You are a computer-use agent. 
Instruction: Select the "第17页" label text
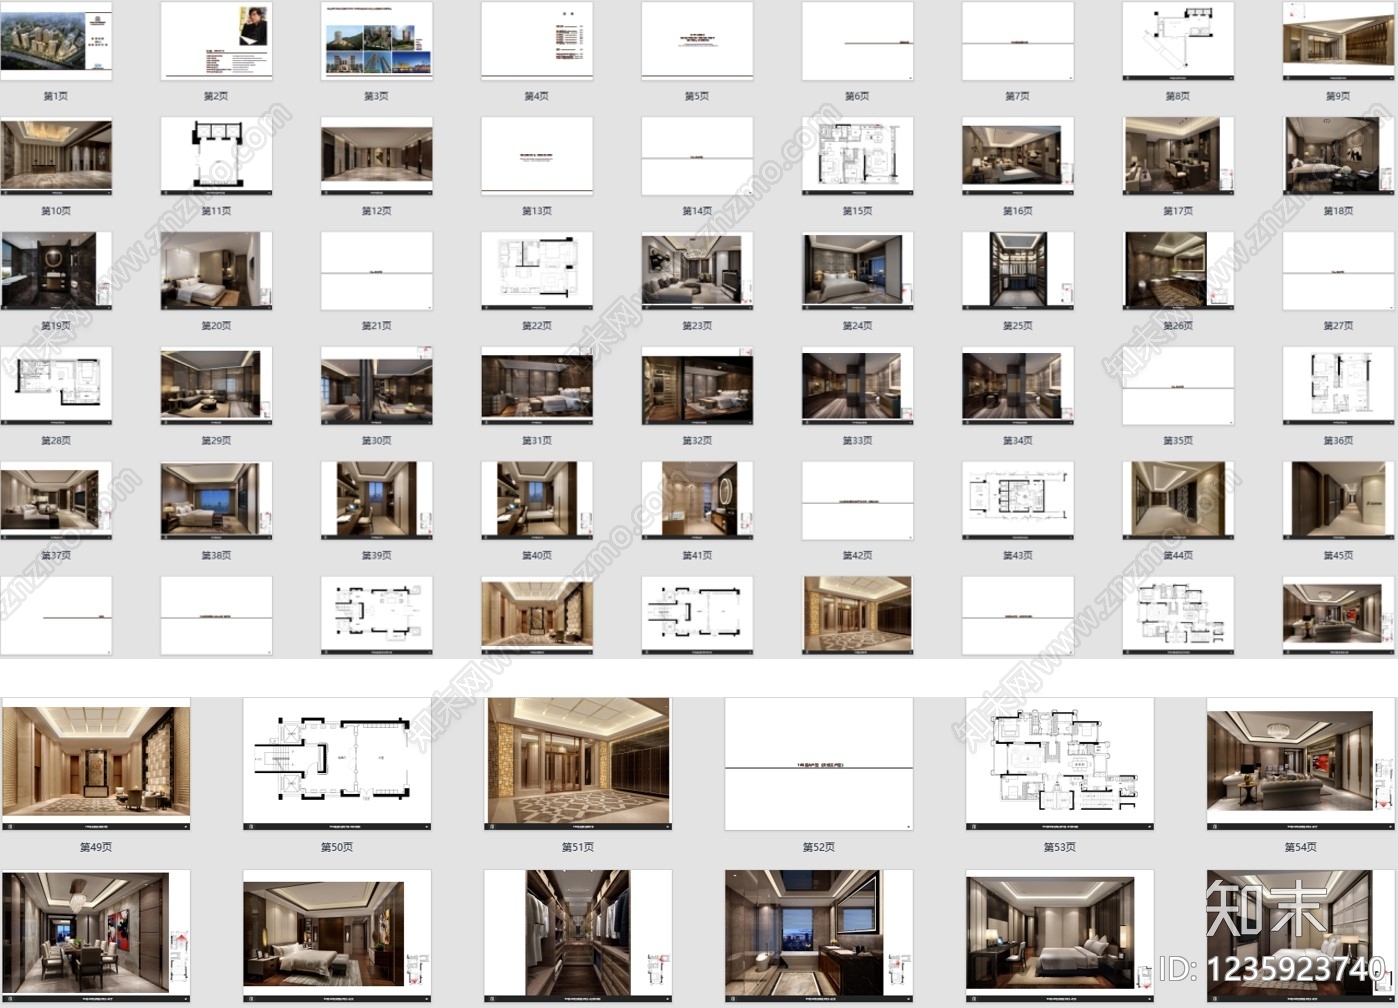1178,211
